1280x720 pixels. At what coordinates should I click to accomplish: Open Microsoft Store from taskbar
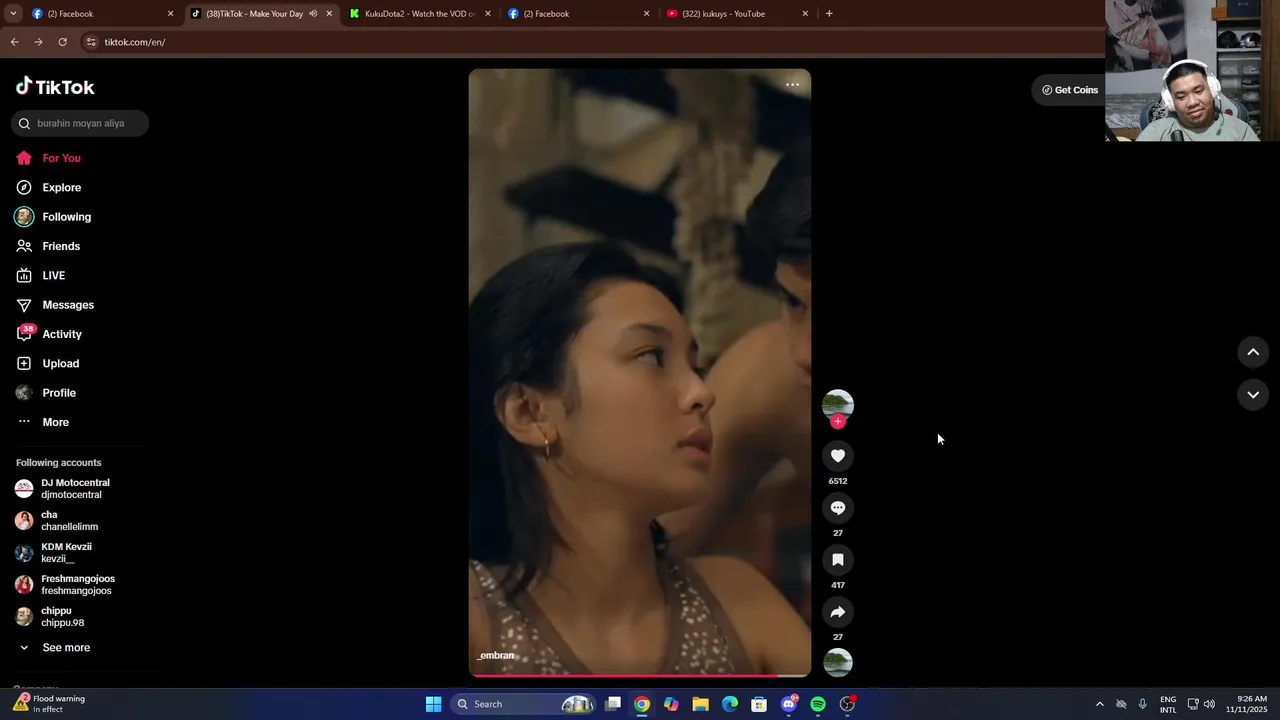coord(759,704)
